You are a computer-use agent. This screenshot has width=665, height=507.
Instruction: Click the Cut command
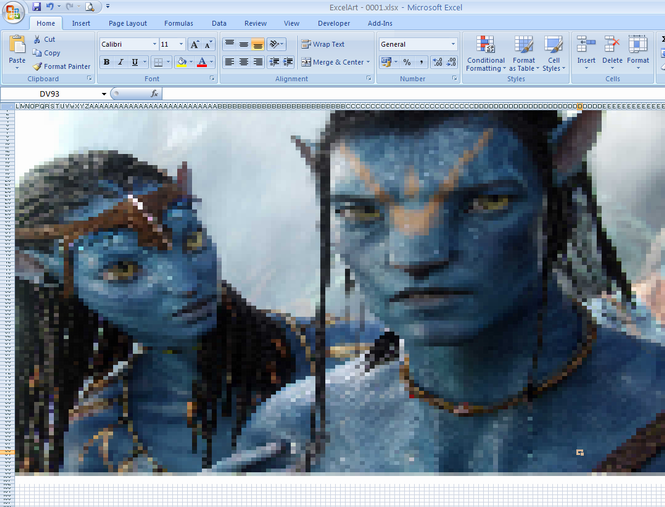coord(44,40)
